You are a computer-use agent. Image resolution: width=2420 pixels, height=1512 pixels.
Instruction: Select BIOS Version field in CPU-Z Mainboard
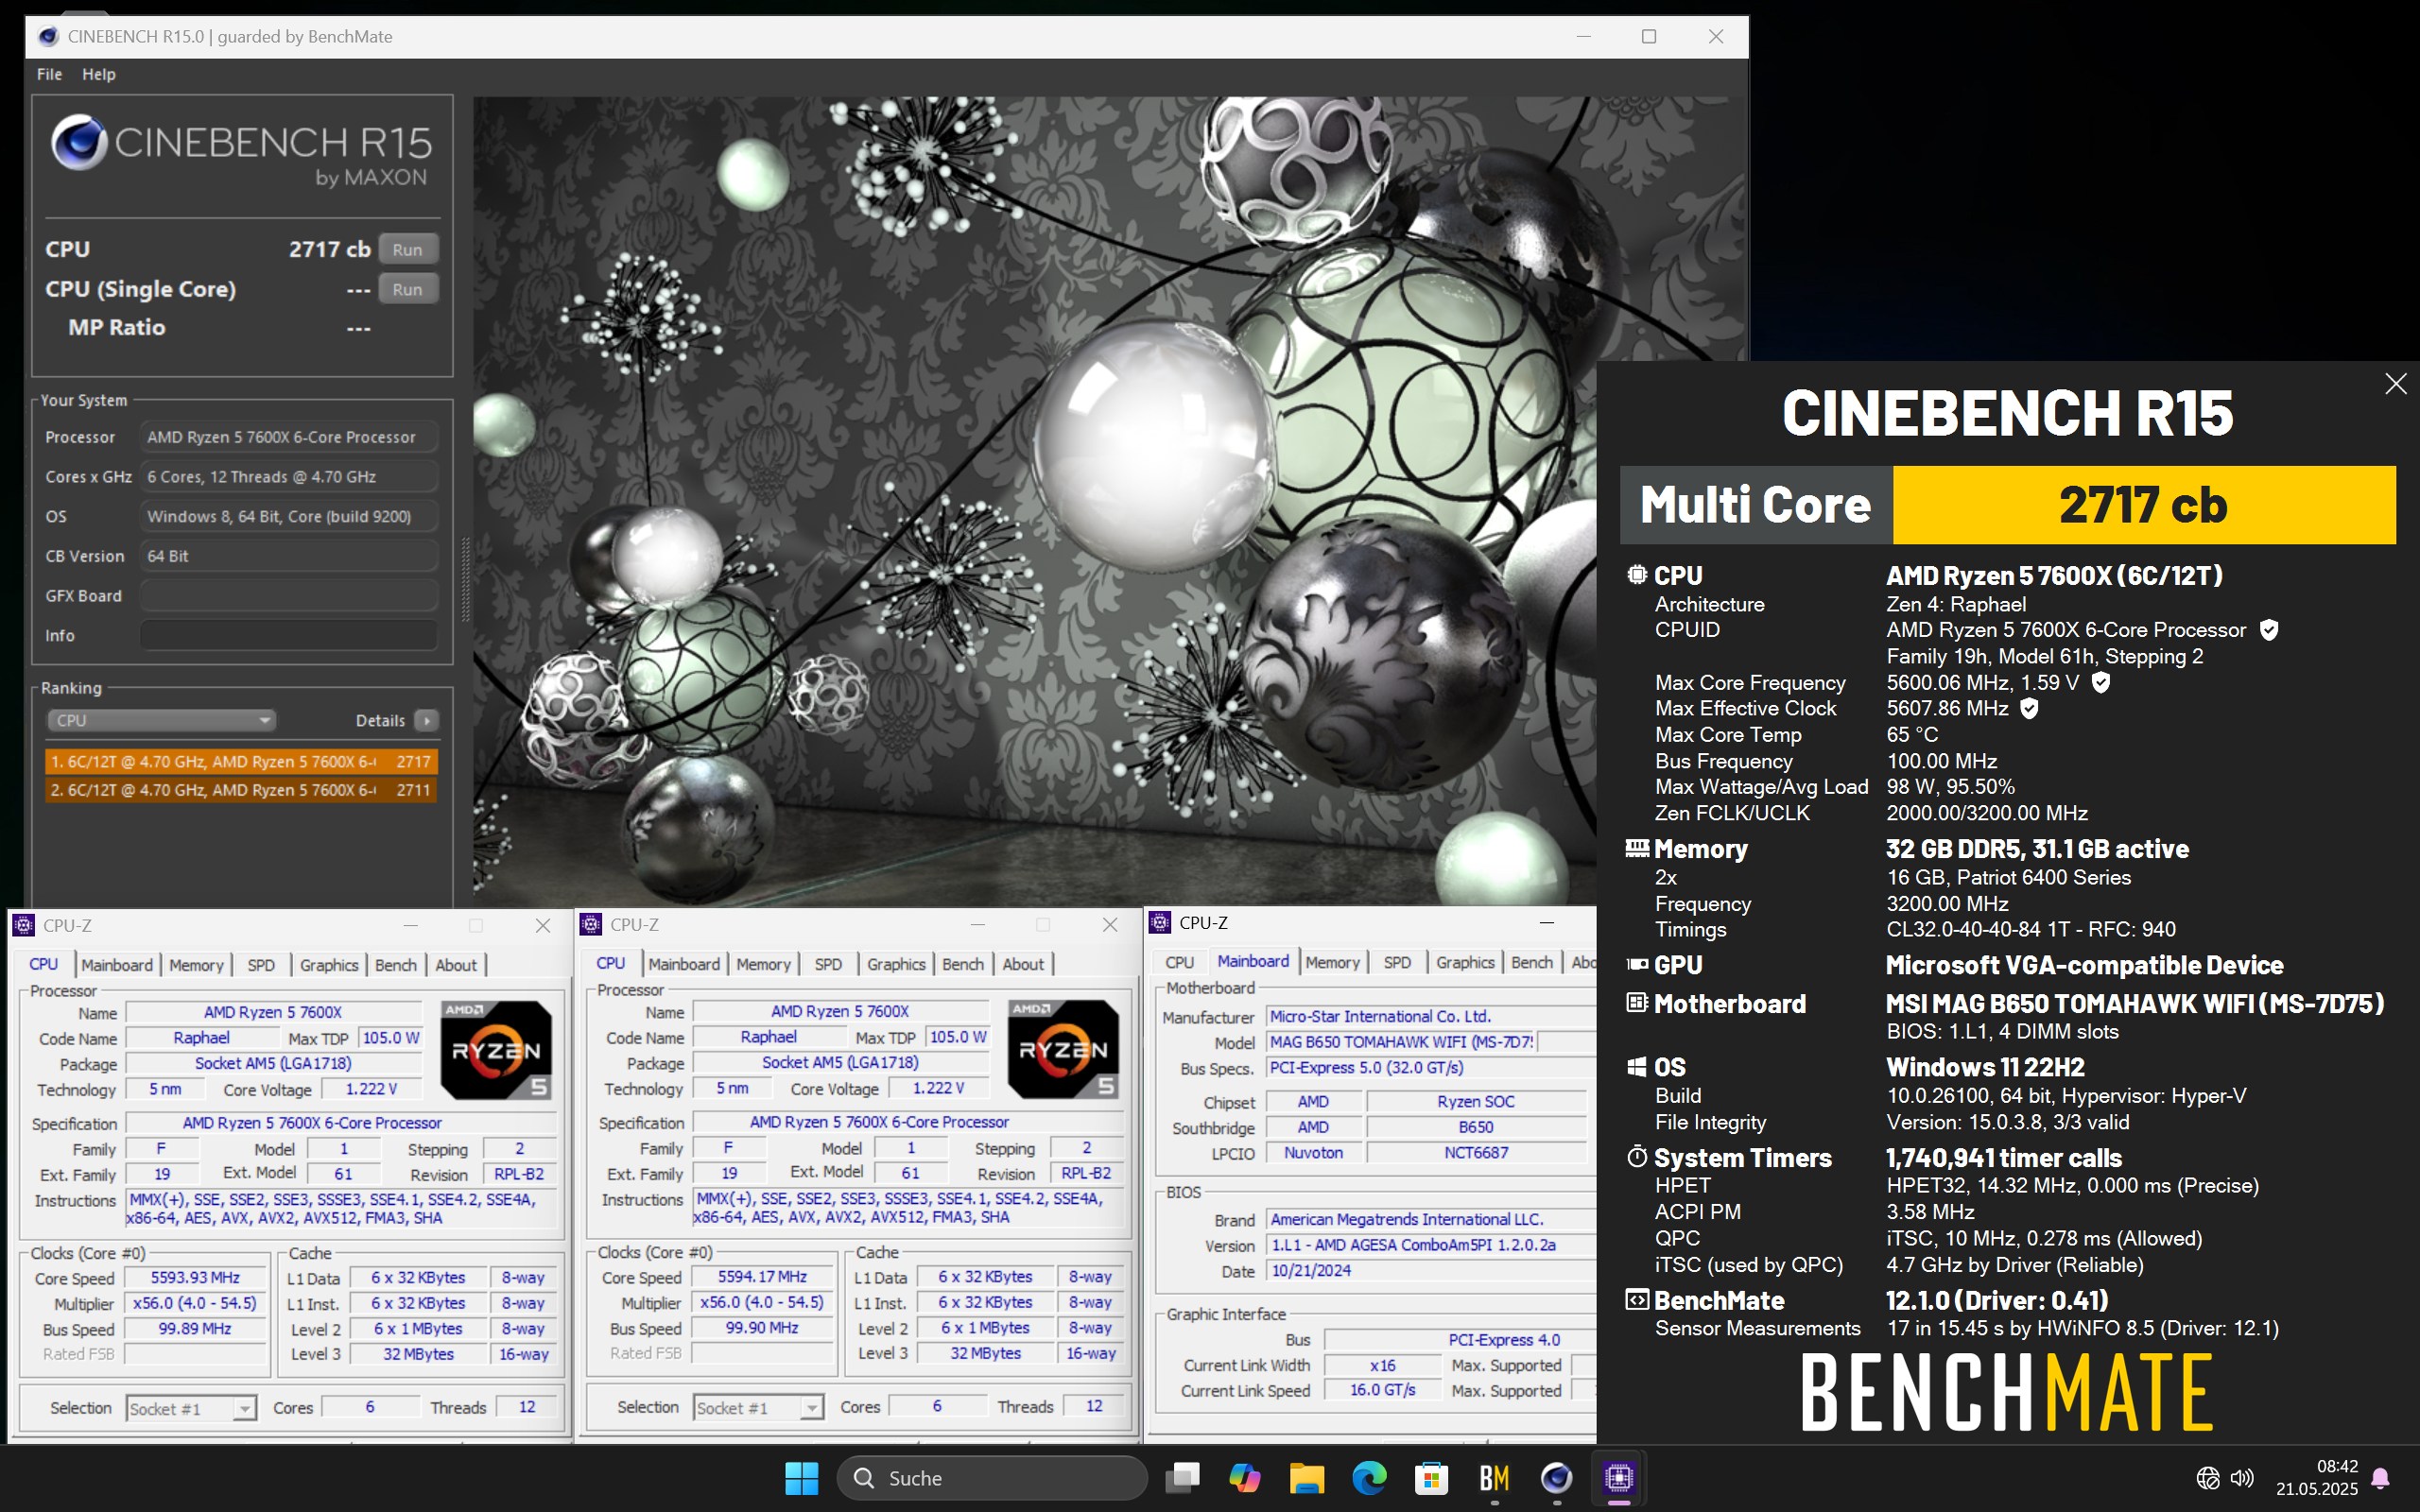[x=1430, y=1245]
